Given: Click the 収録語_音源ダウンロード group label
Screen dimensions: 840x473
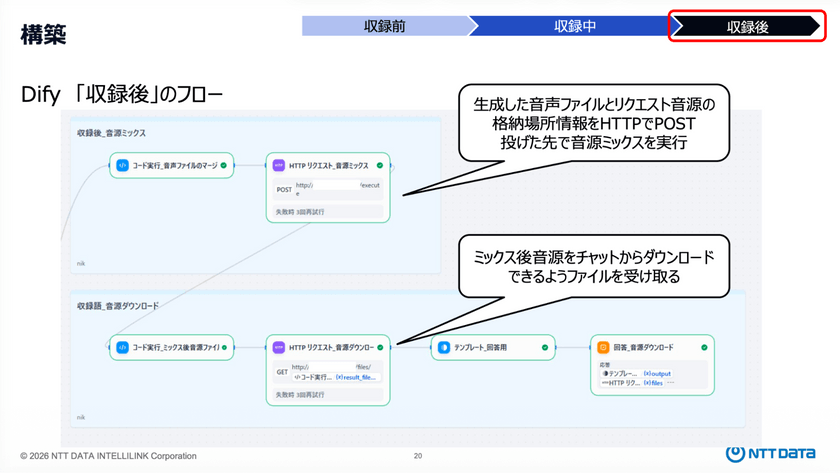Looking at the screenshot, I should point(118,306).
